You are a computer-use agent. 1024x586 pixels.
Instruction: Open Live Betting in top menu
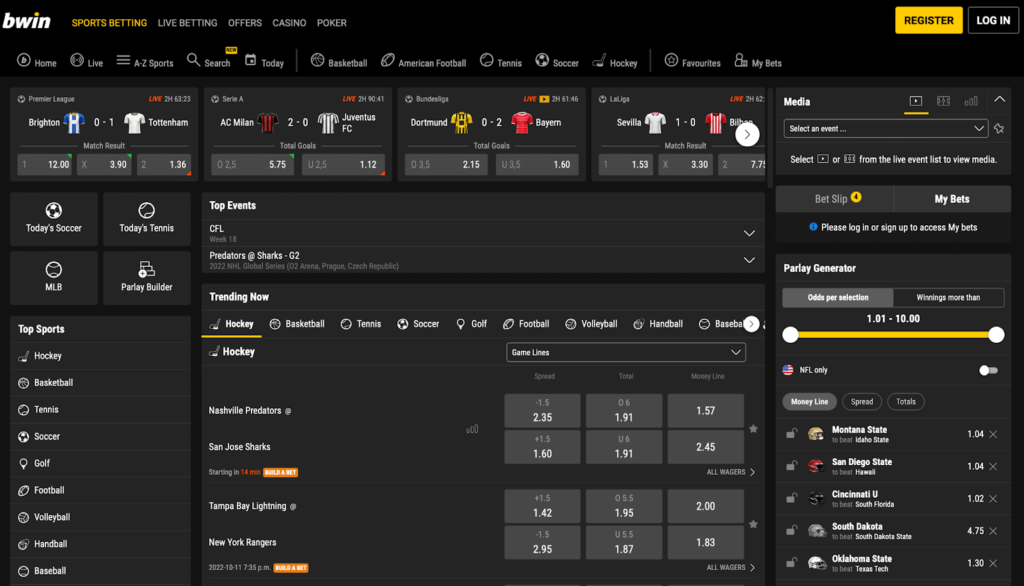pyautogui.click(x=187, y=23)
